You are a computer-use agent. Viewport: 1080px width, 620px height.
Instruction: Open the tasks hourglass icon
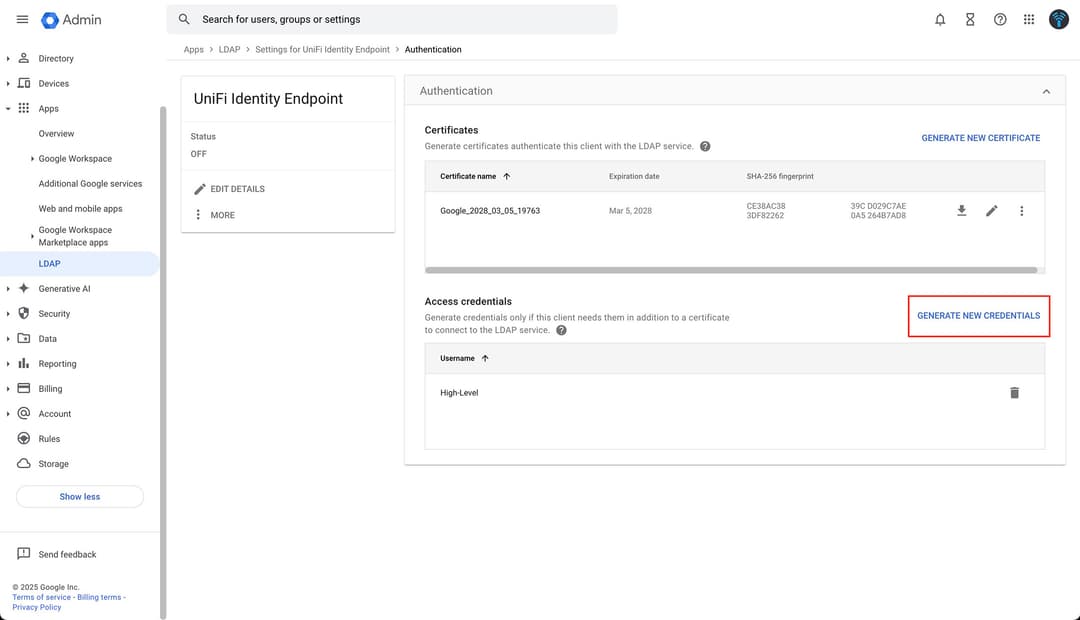tap(970, 20)
